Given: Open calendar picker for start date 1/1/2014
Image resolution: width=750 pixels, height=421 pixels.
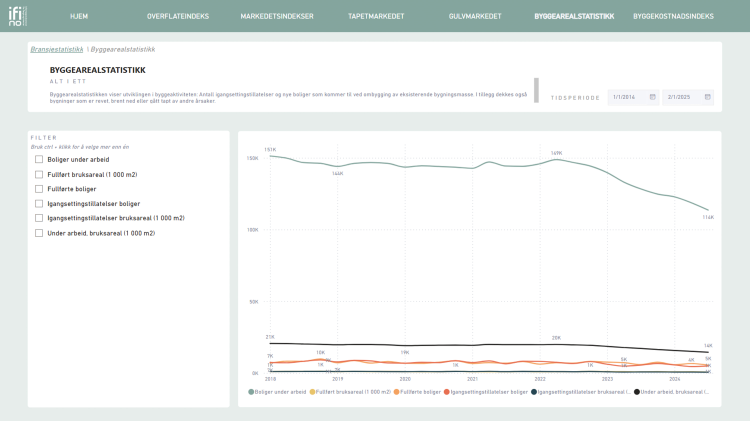Looking at the screenshot, I should click(652, 97).
